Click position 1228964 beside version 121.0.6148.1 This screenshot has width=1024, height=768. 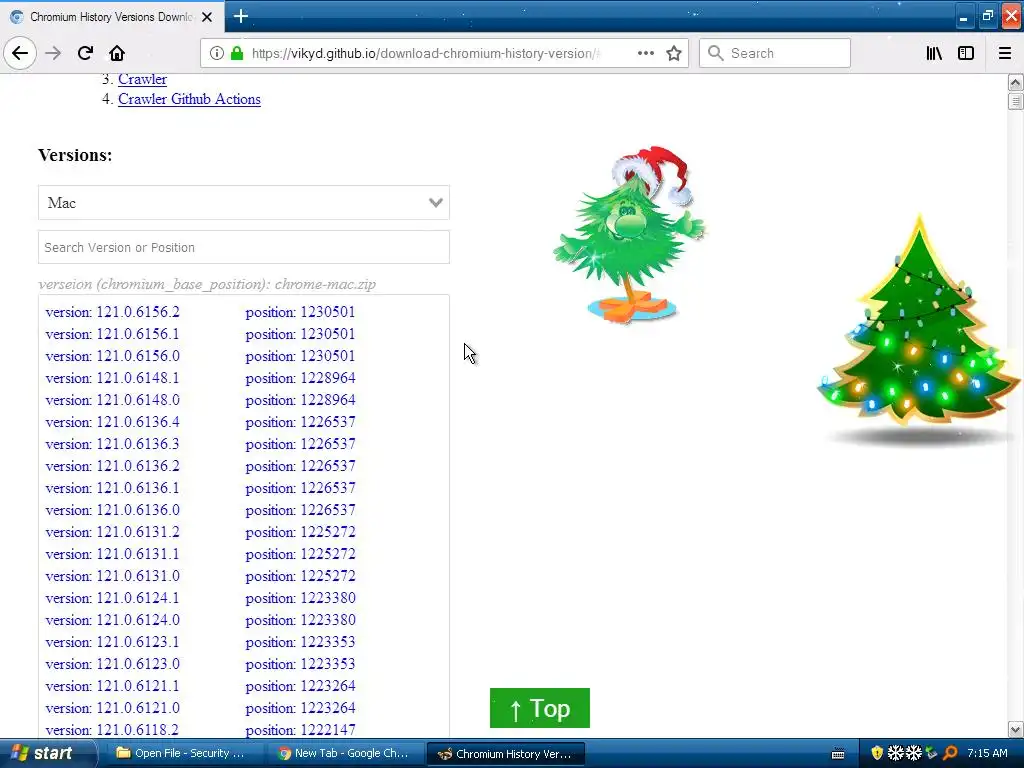pos(300,378)
